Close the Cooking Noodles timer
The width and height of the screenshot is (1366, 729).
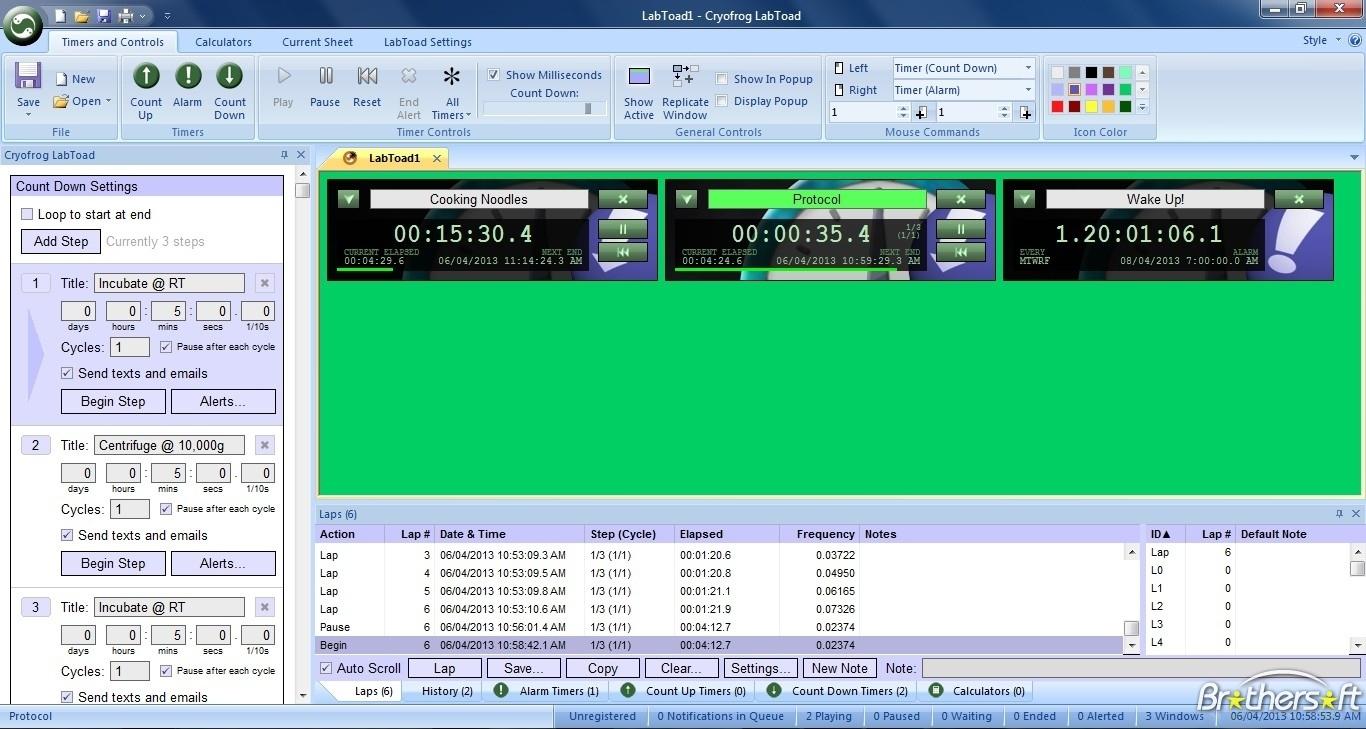click(623, 199)
